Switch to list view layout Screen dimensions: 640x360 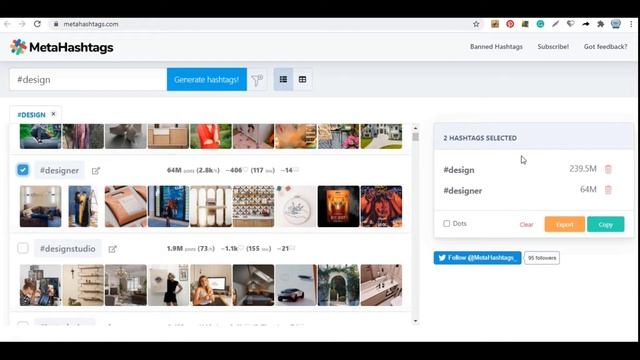(x=283, y=80)
